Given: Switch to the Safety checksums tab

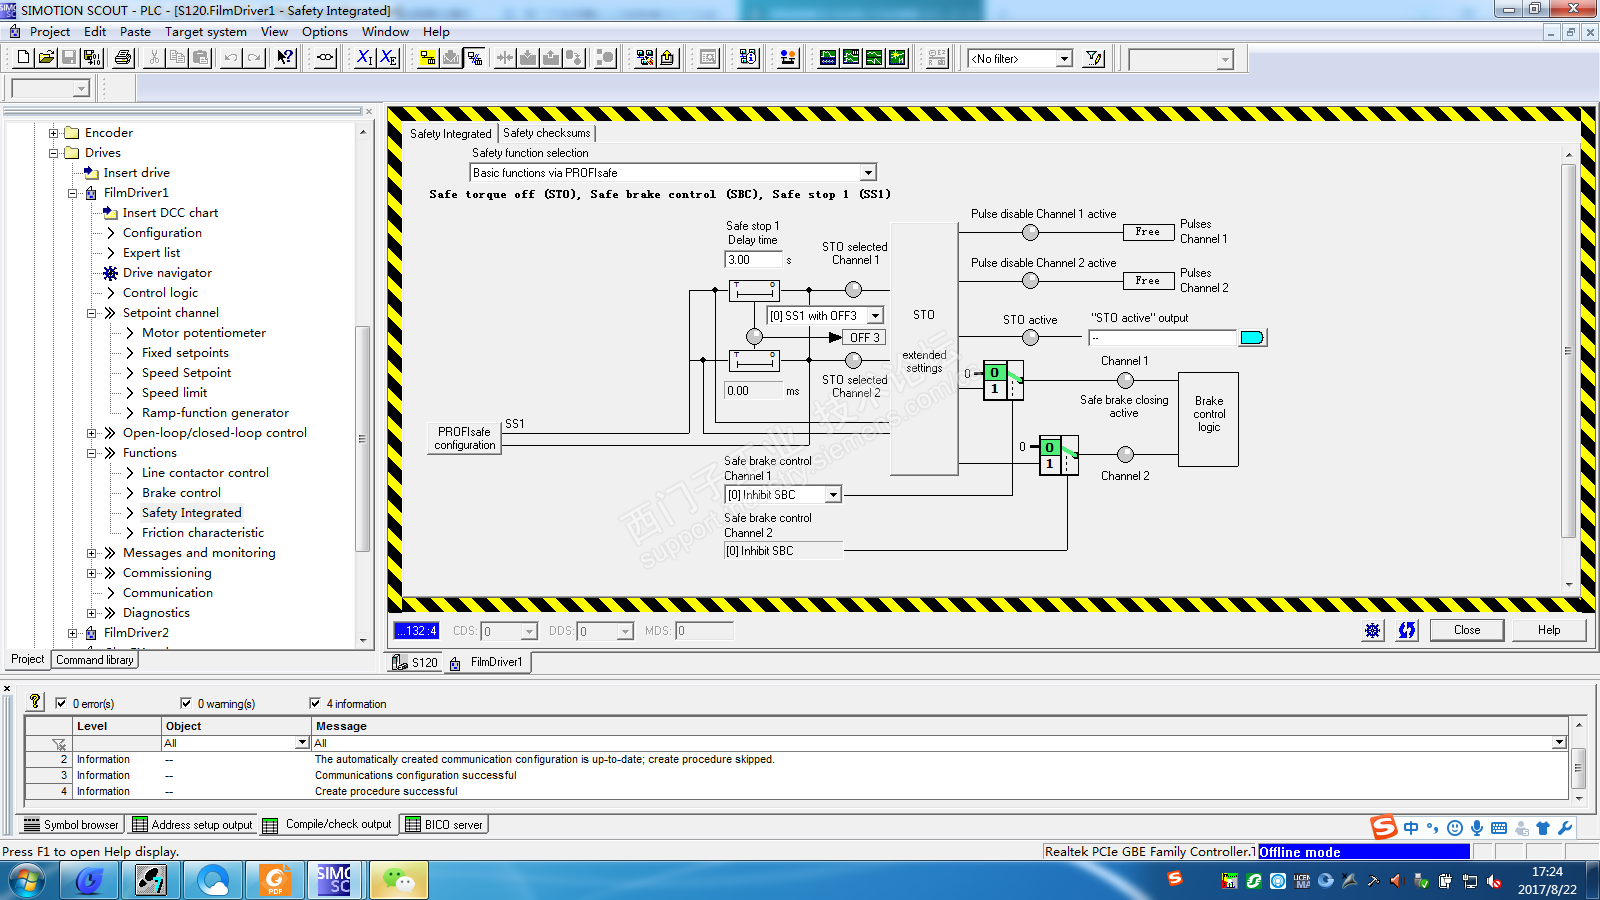Looking at the screenshot, I should click(547, 133).
